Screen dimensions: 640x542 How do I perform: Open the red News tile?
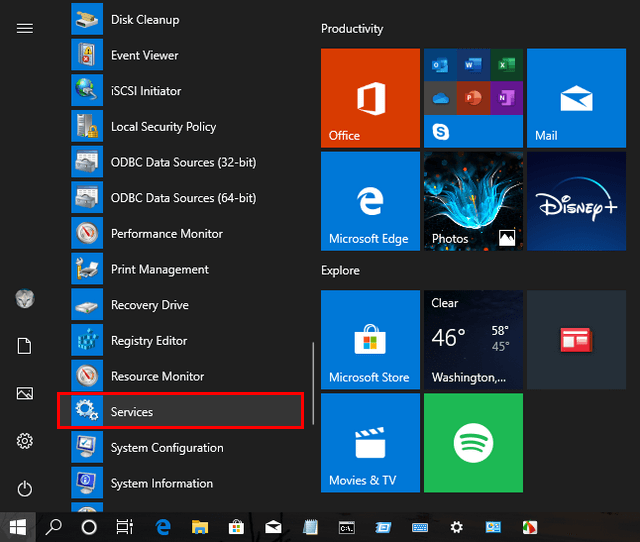(x=576, y=340)
